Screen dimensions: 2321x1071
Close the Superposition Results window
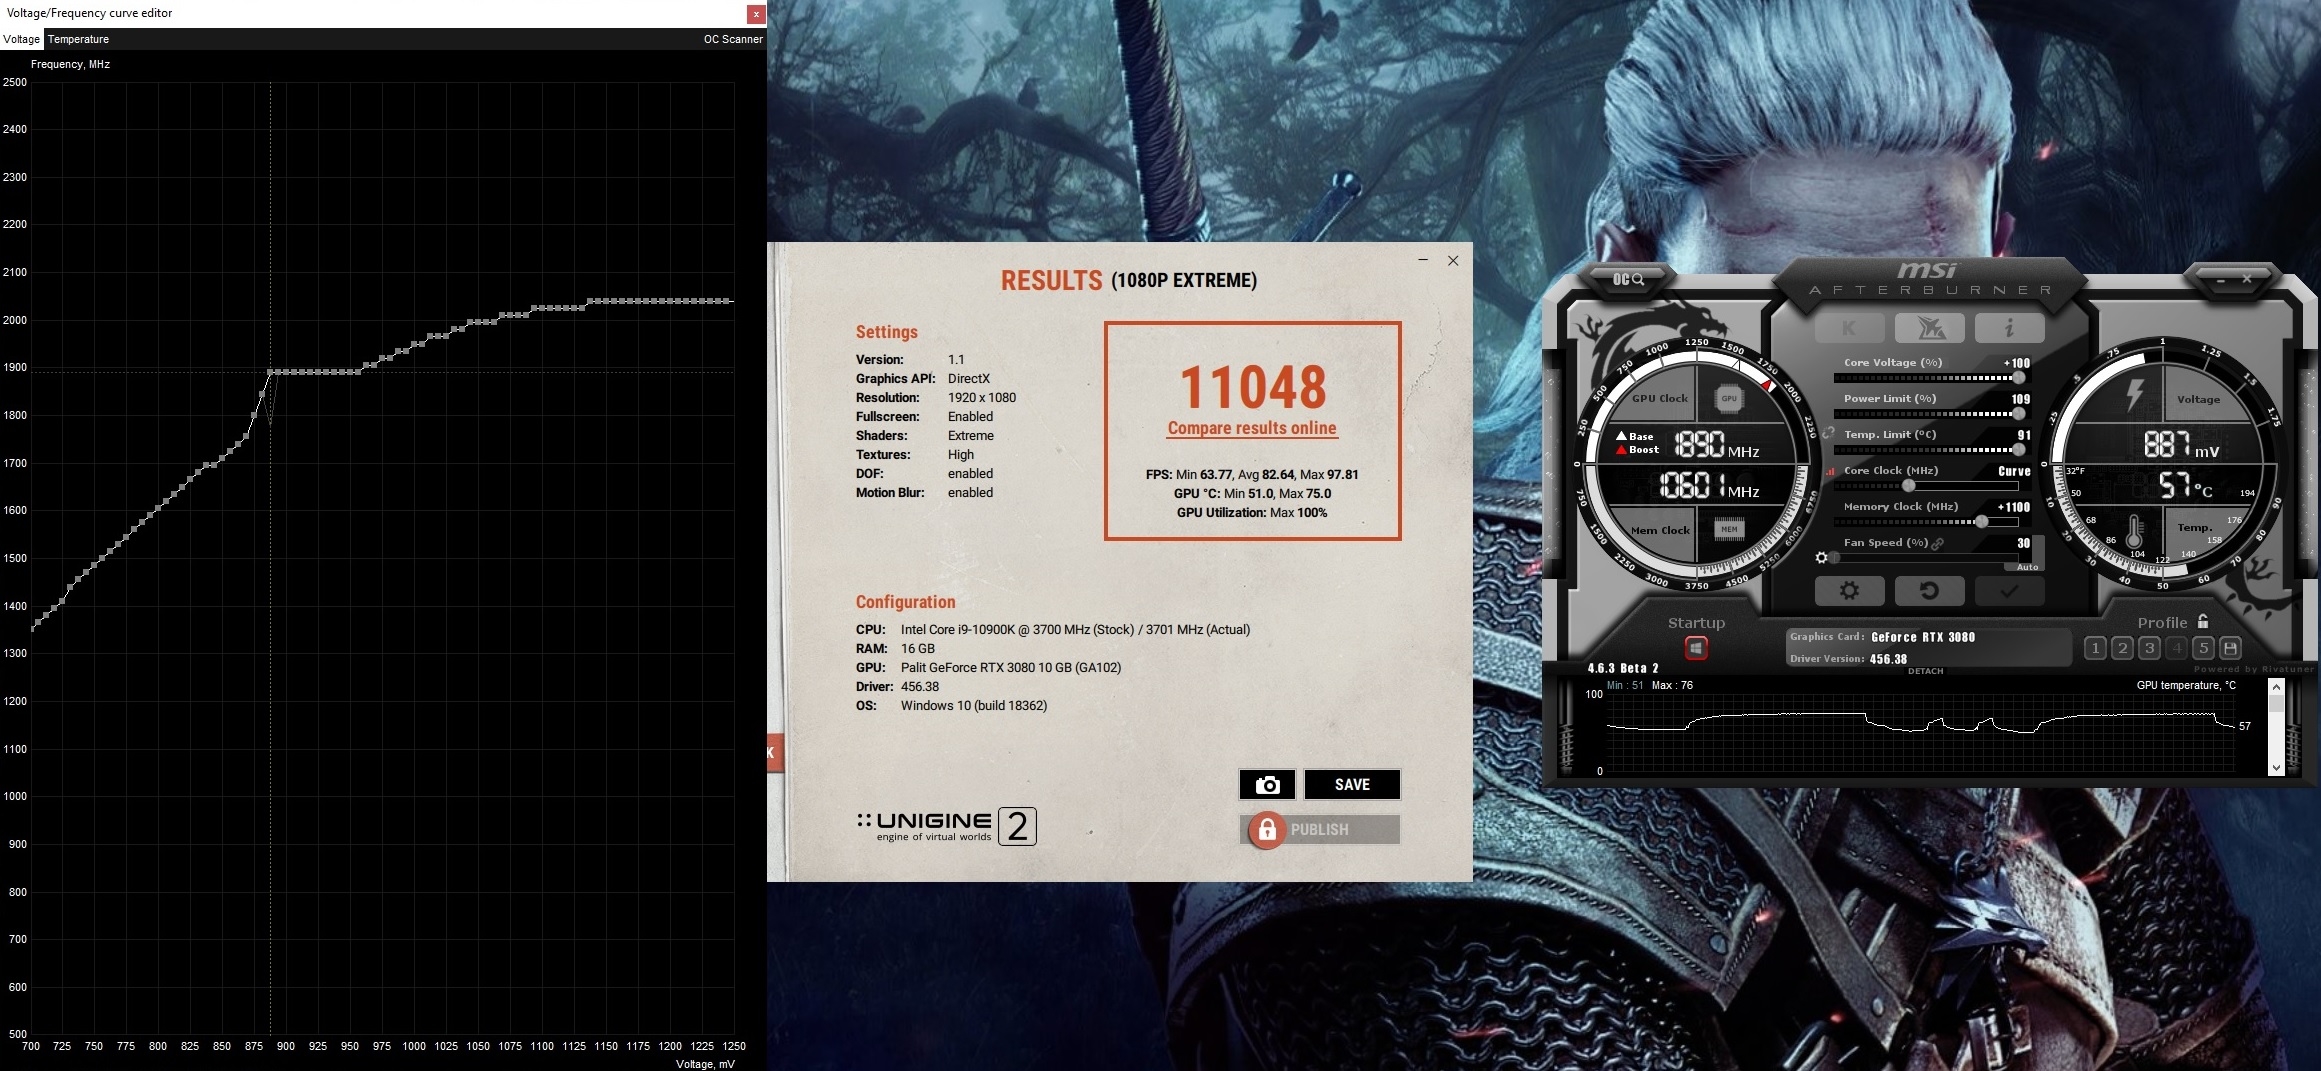pos(1453,261)
